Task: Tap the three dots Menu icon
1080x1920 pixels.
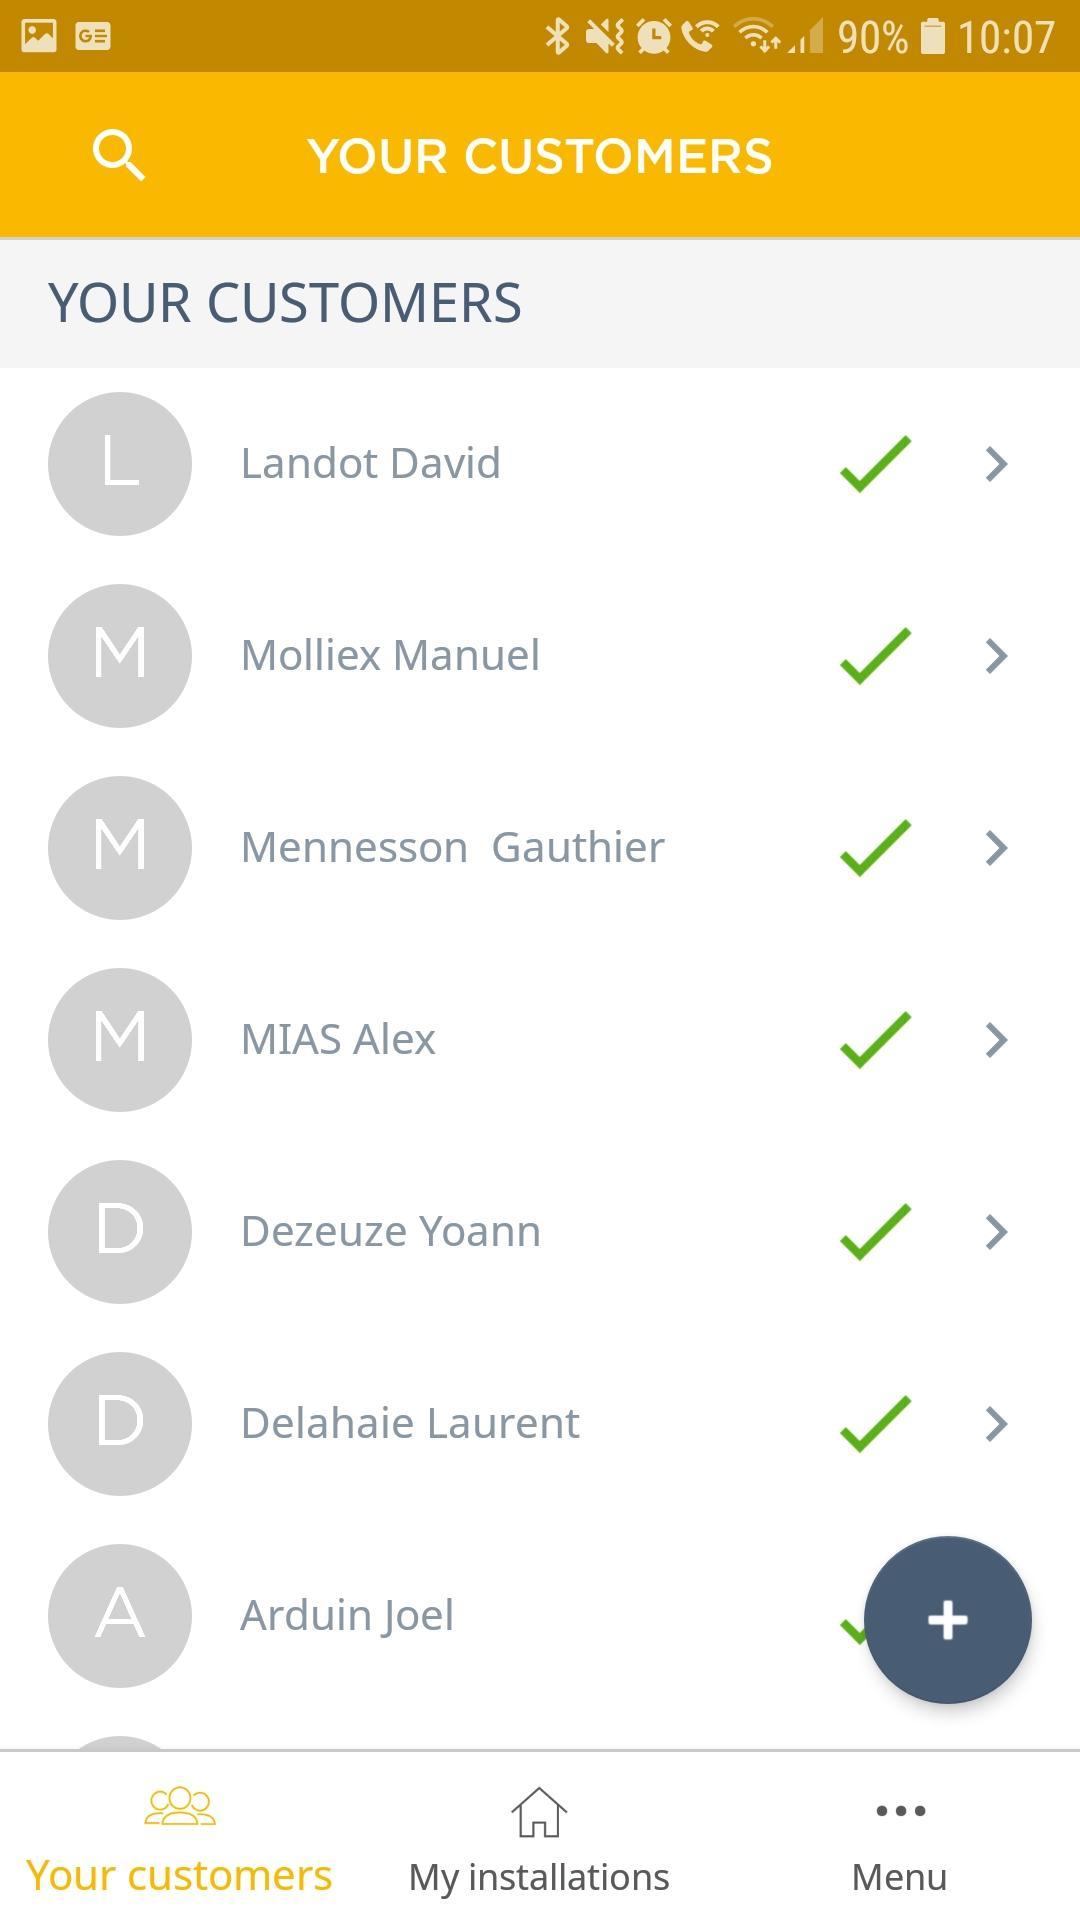Action: 900,1810
